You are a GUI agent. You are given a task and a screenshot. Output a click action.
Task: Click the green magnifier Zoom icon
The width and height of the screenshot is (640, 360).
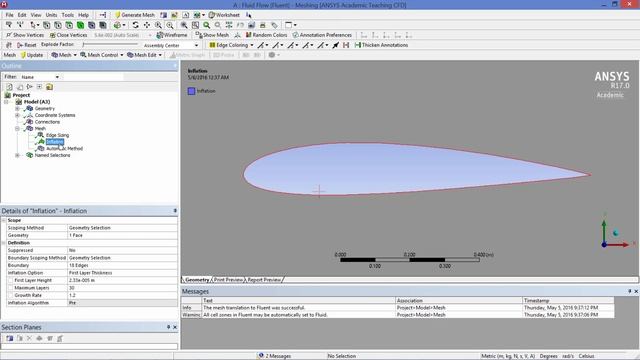tap(207, 25)
